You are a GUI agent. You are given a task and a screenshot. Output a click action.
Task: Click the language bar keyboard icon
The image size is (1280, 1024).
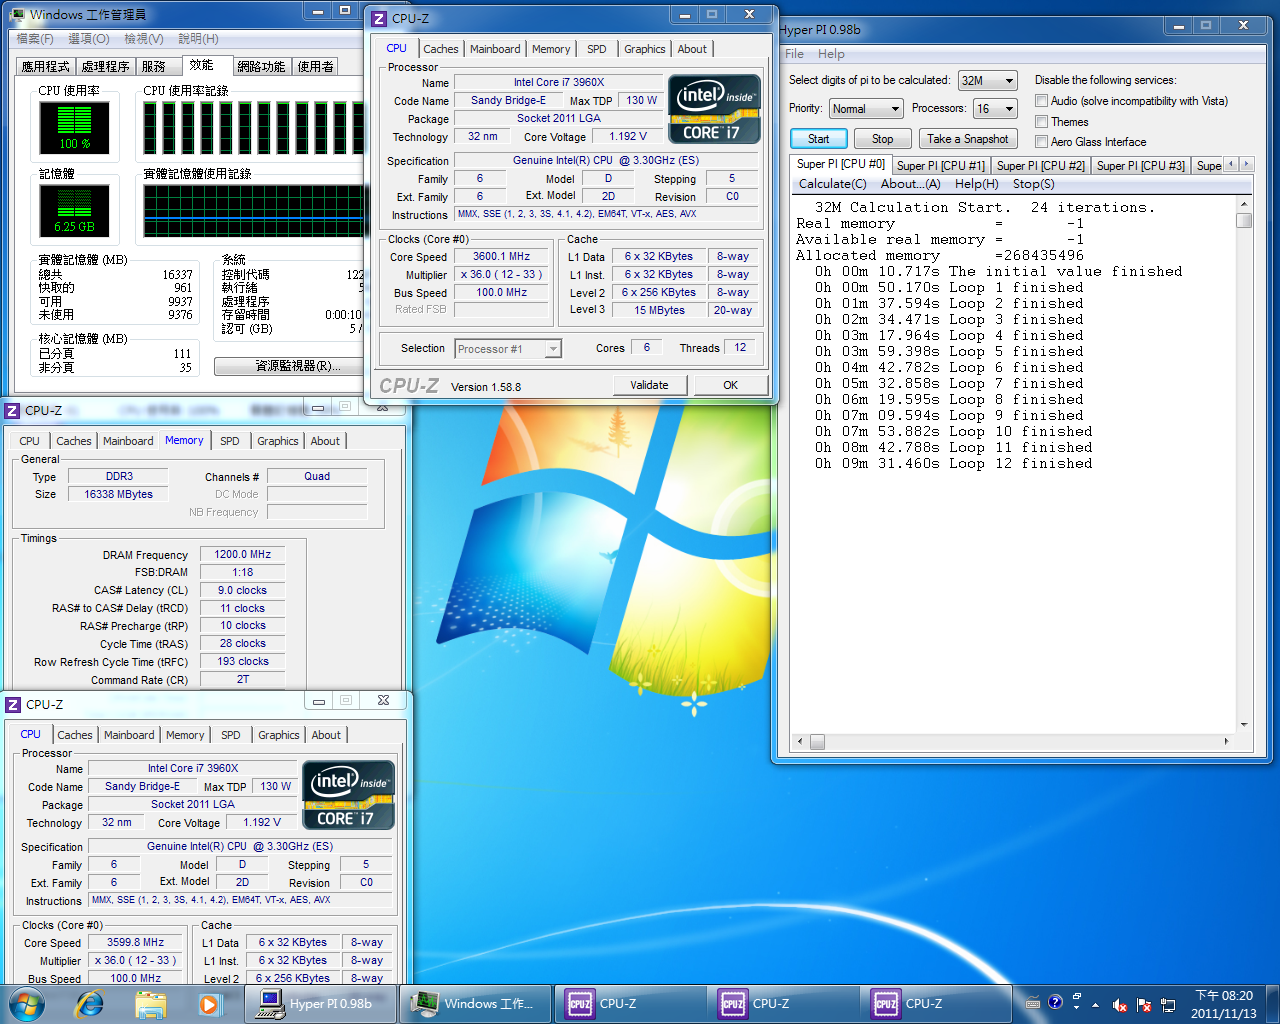[x=1033, y=1003]
